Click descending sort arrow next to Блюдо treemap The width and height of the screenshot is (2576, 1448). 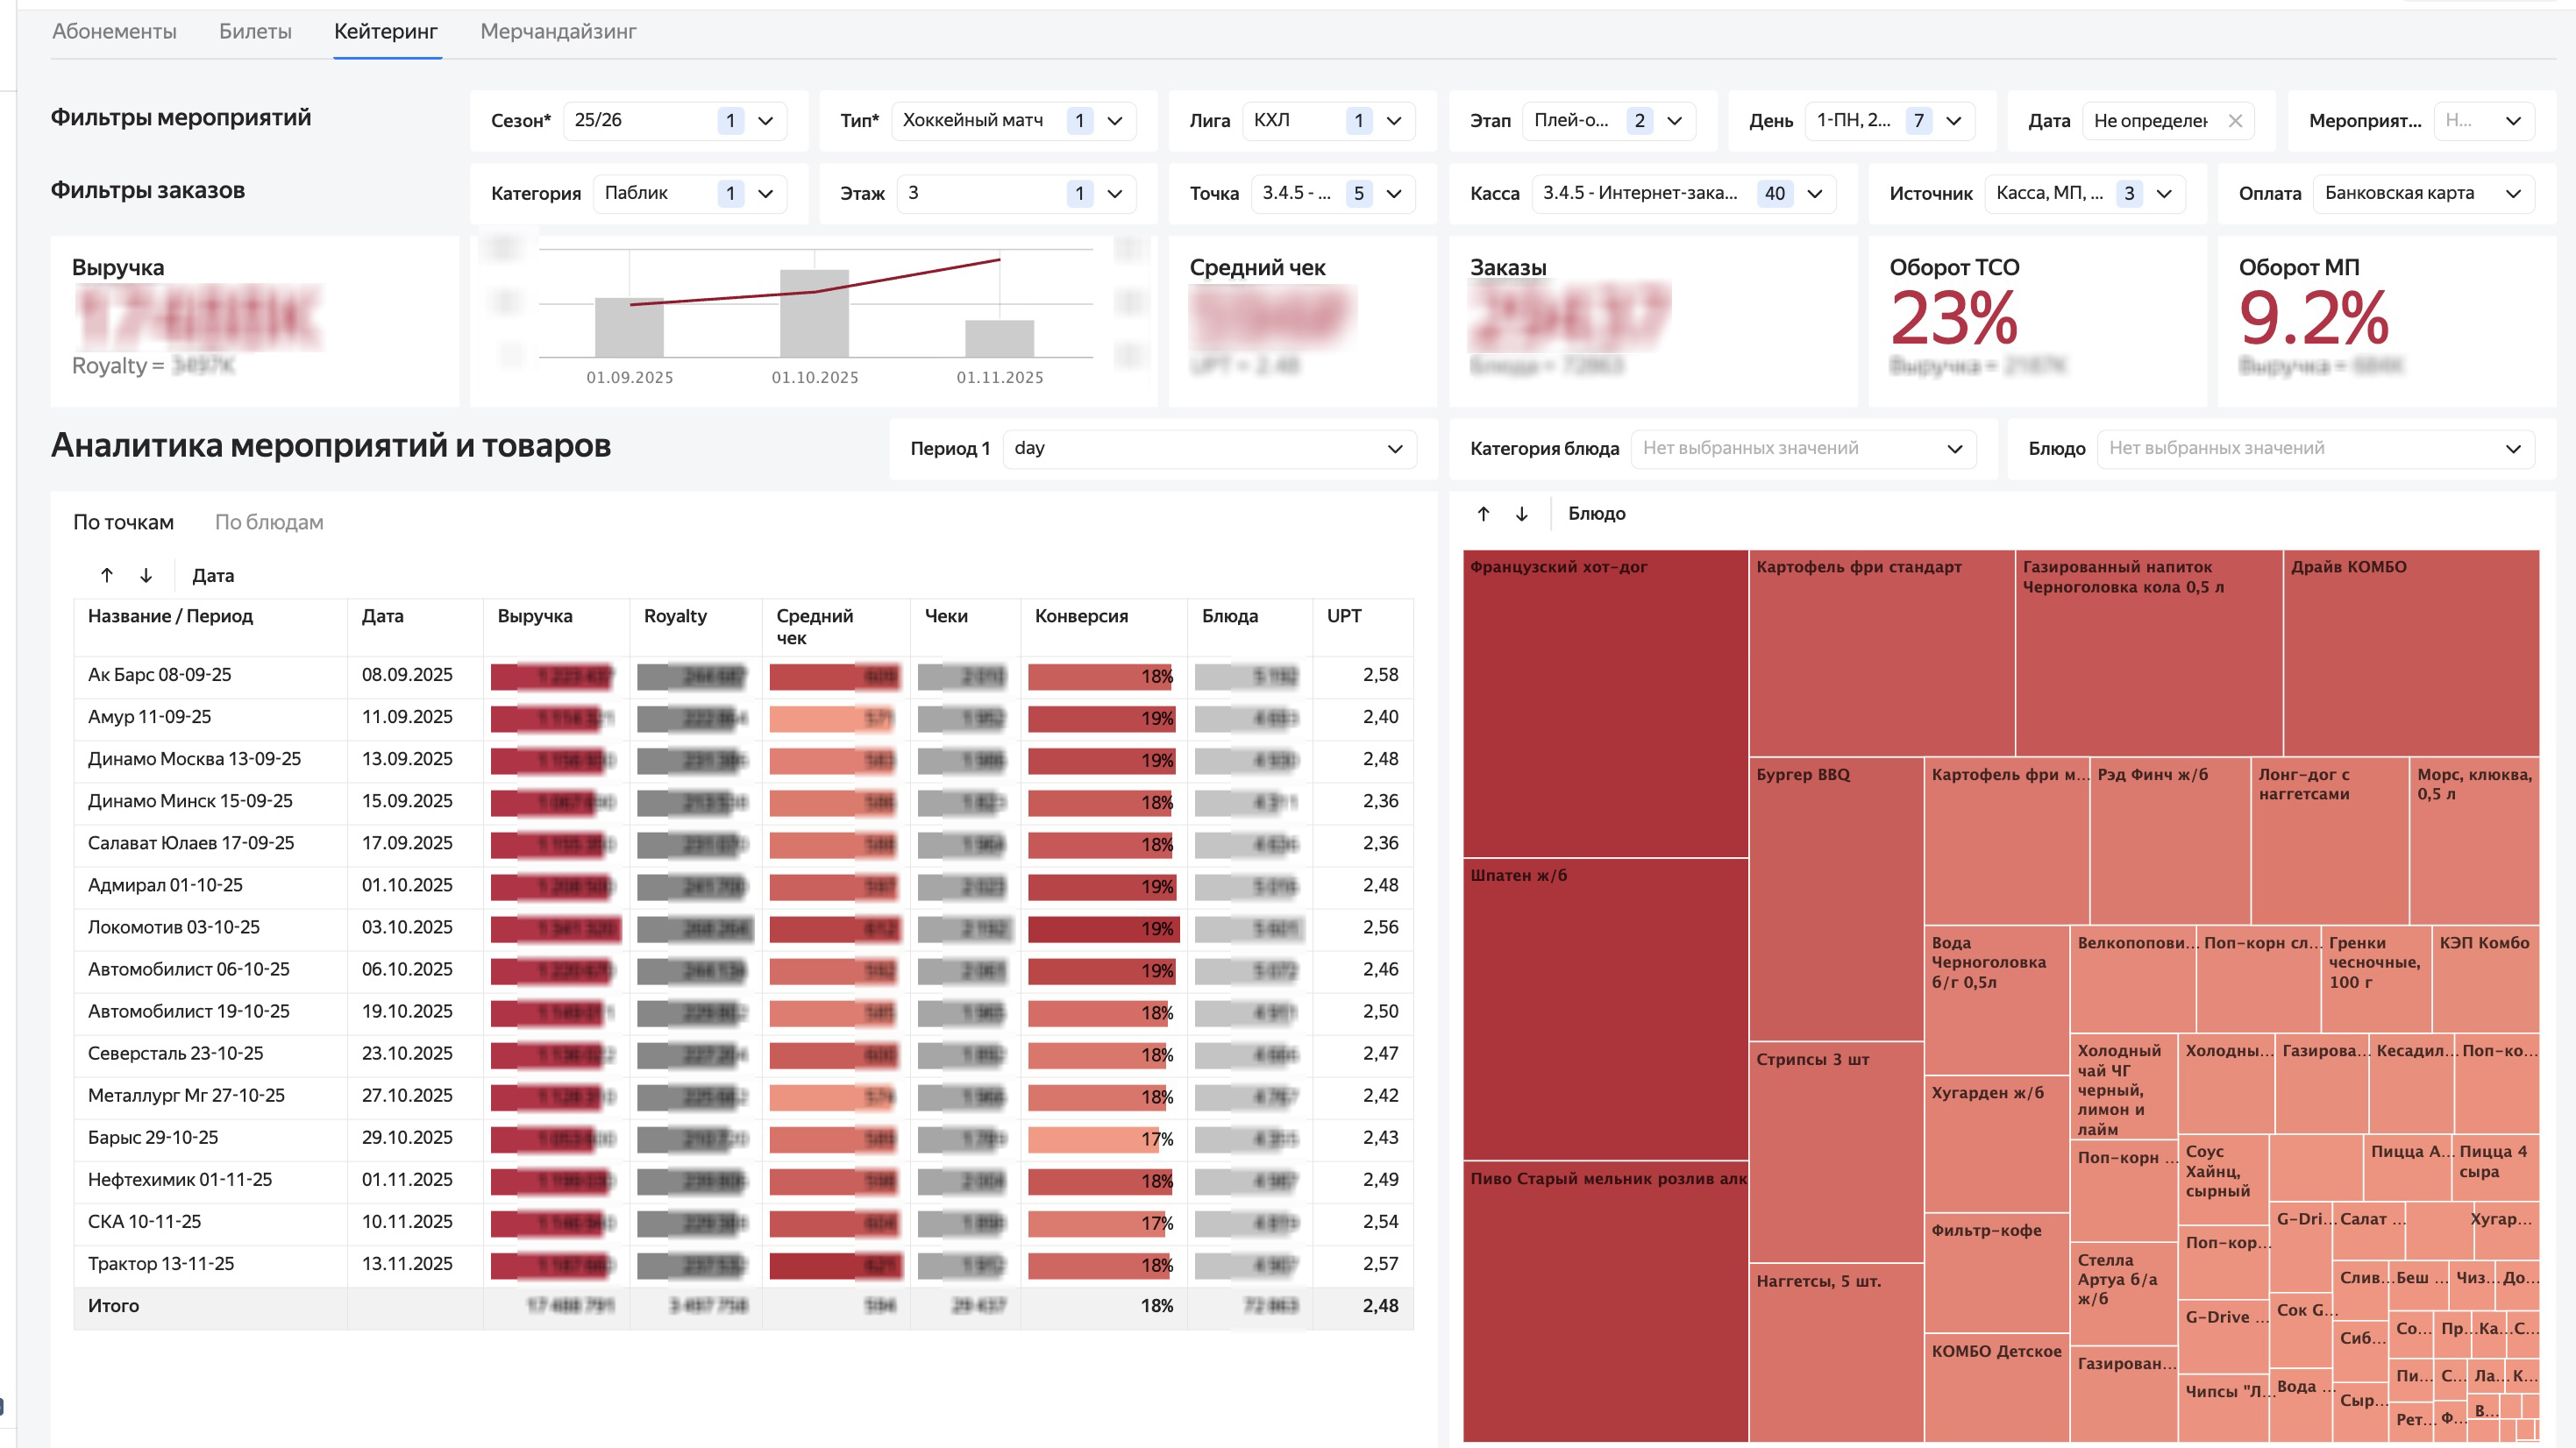click(x=1522, y=514)
